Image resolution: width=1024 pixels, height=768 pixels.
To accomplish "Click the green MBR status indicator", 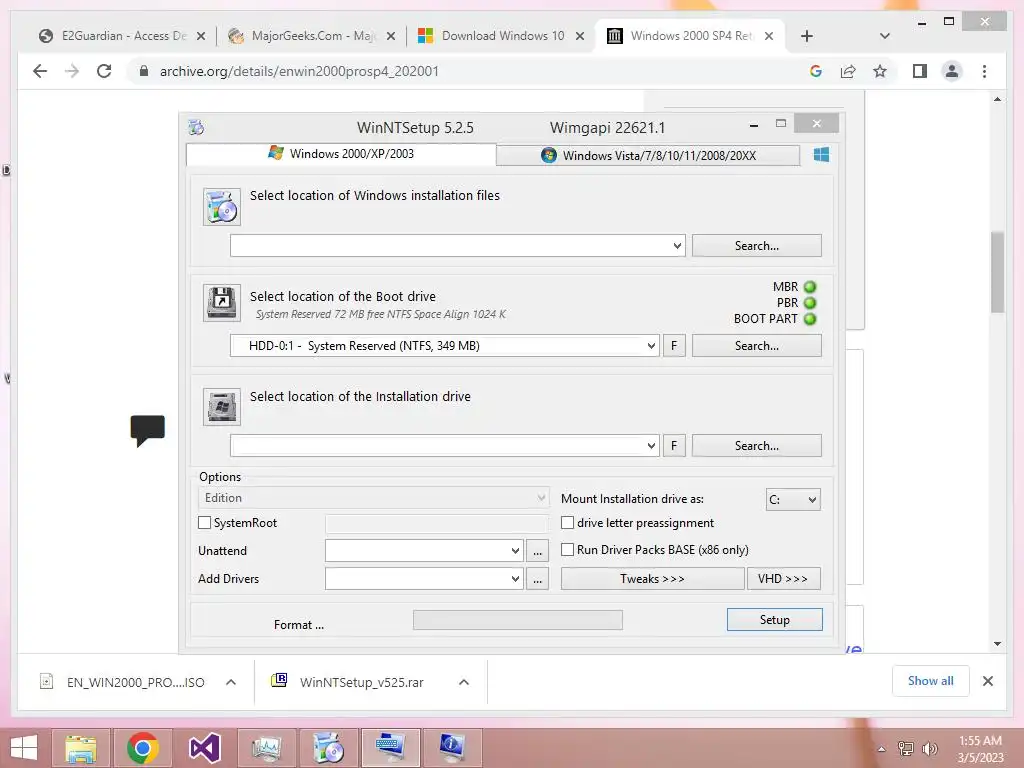I will click(810, 287).
